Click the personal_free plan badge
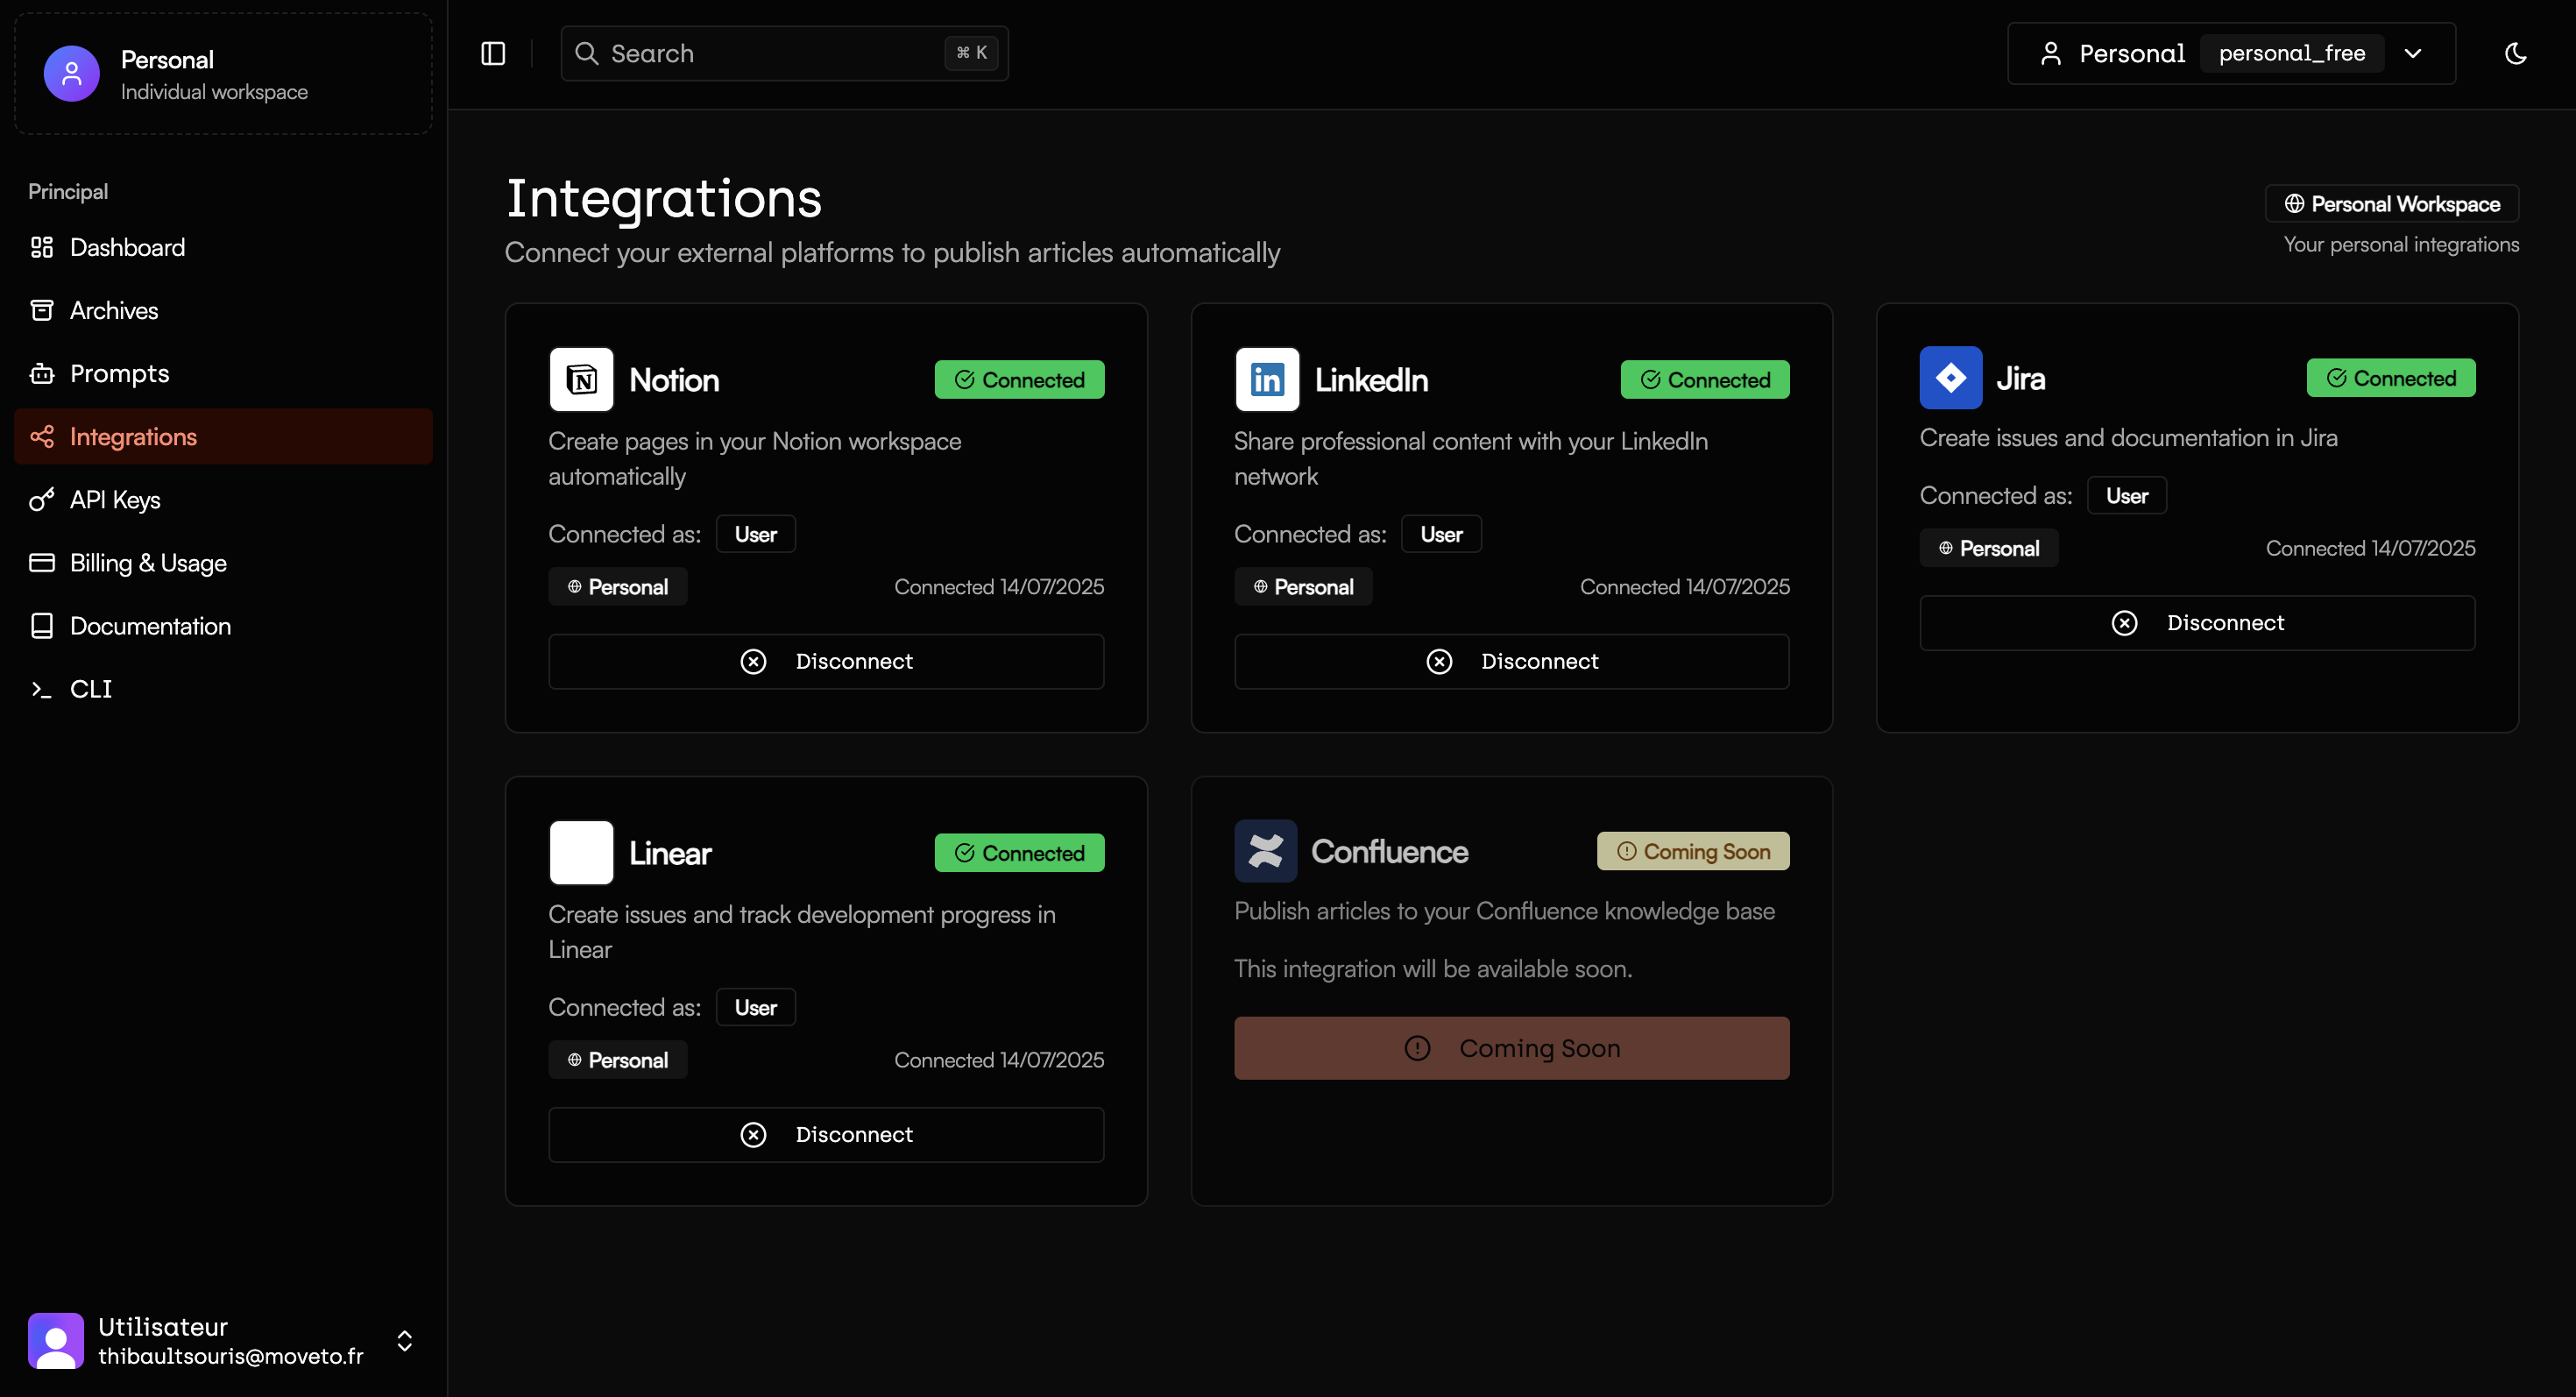The width and height of the screenshot is (2576, 1397). click(2292, 53)
